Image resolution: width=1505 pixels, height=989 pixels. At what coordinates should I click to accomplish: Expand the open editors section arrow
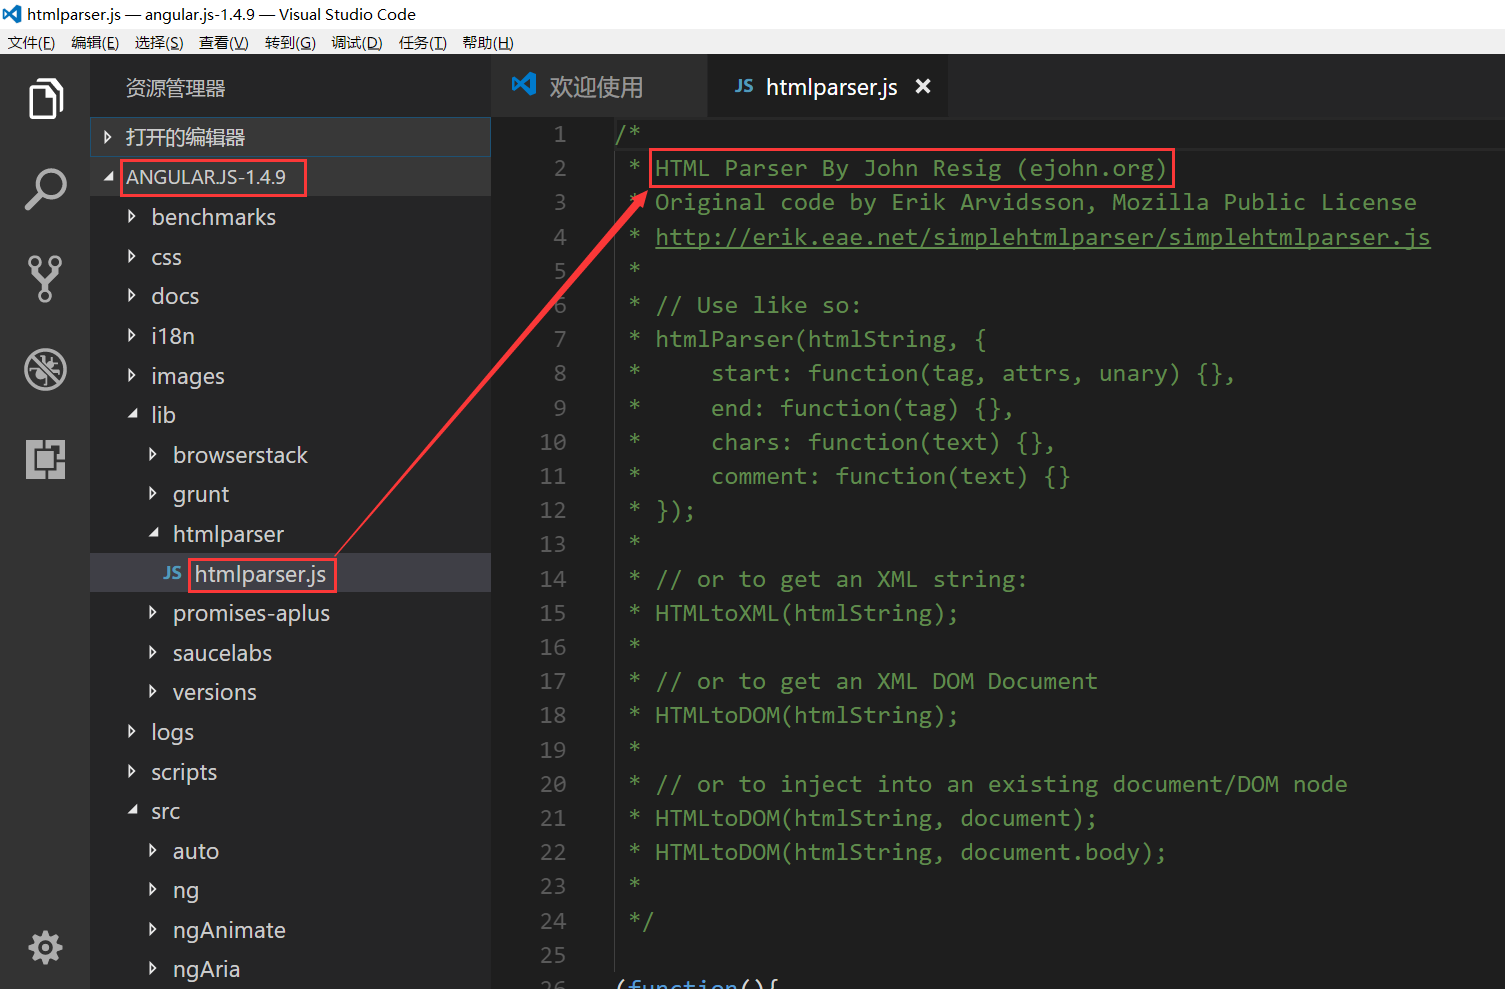point(107,137)
